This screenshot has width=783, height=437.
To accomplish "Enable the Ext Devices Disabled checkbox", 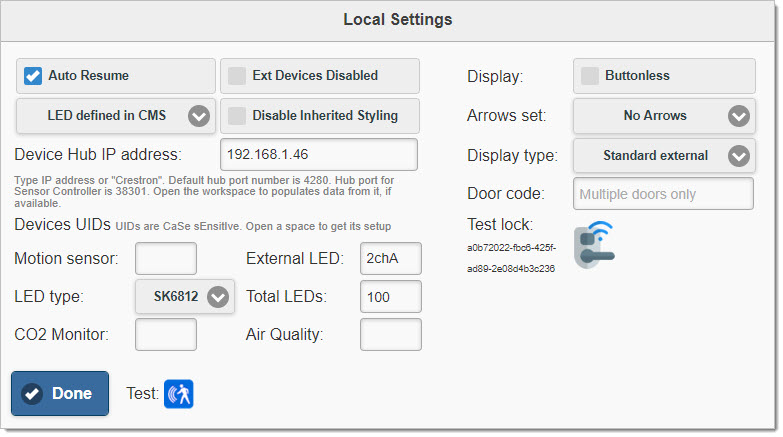I will (237, 76).
